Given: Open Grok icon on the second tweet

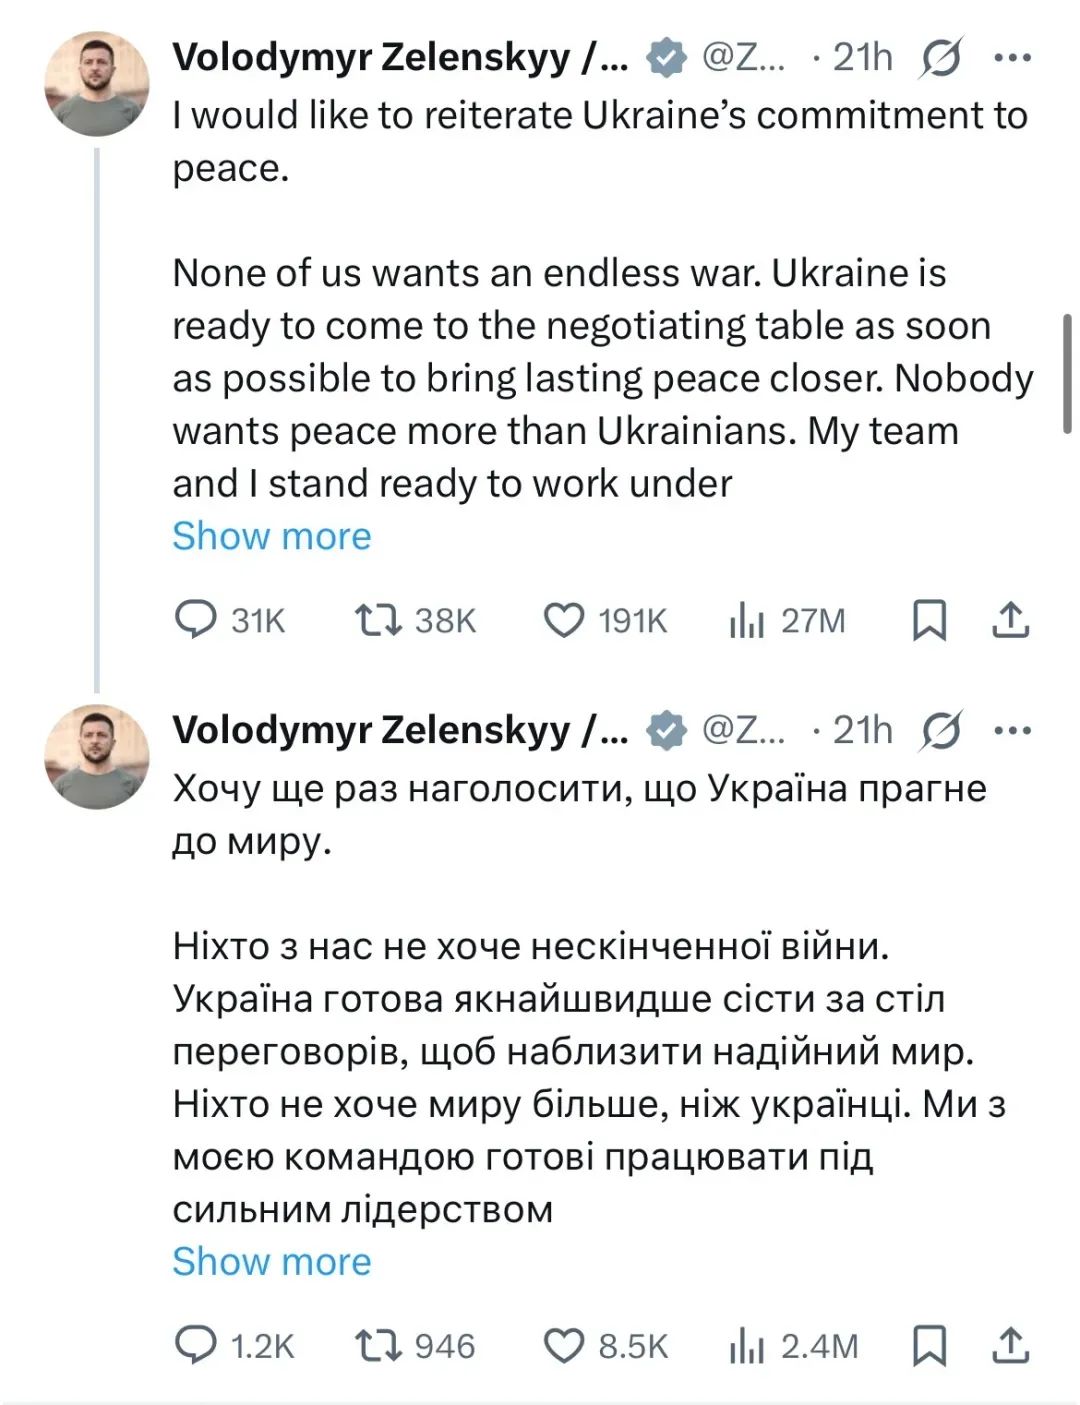Looking at the screenshot, I should pos(941,730).
